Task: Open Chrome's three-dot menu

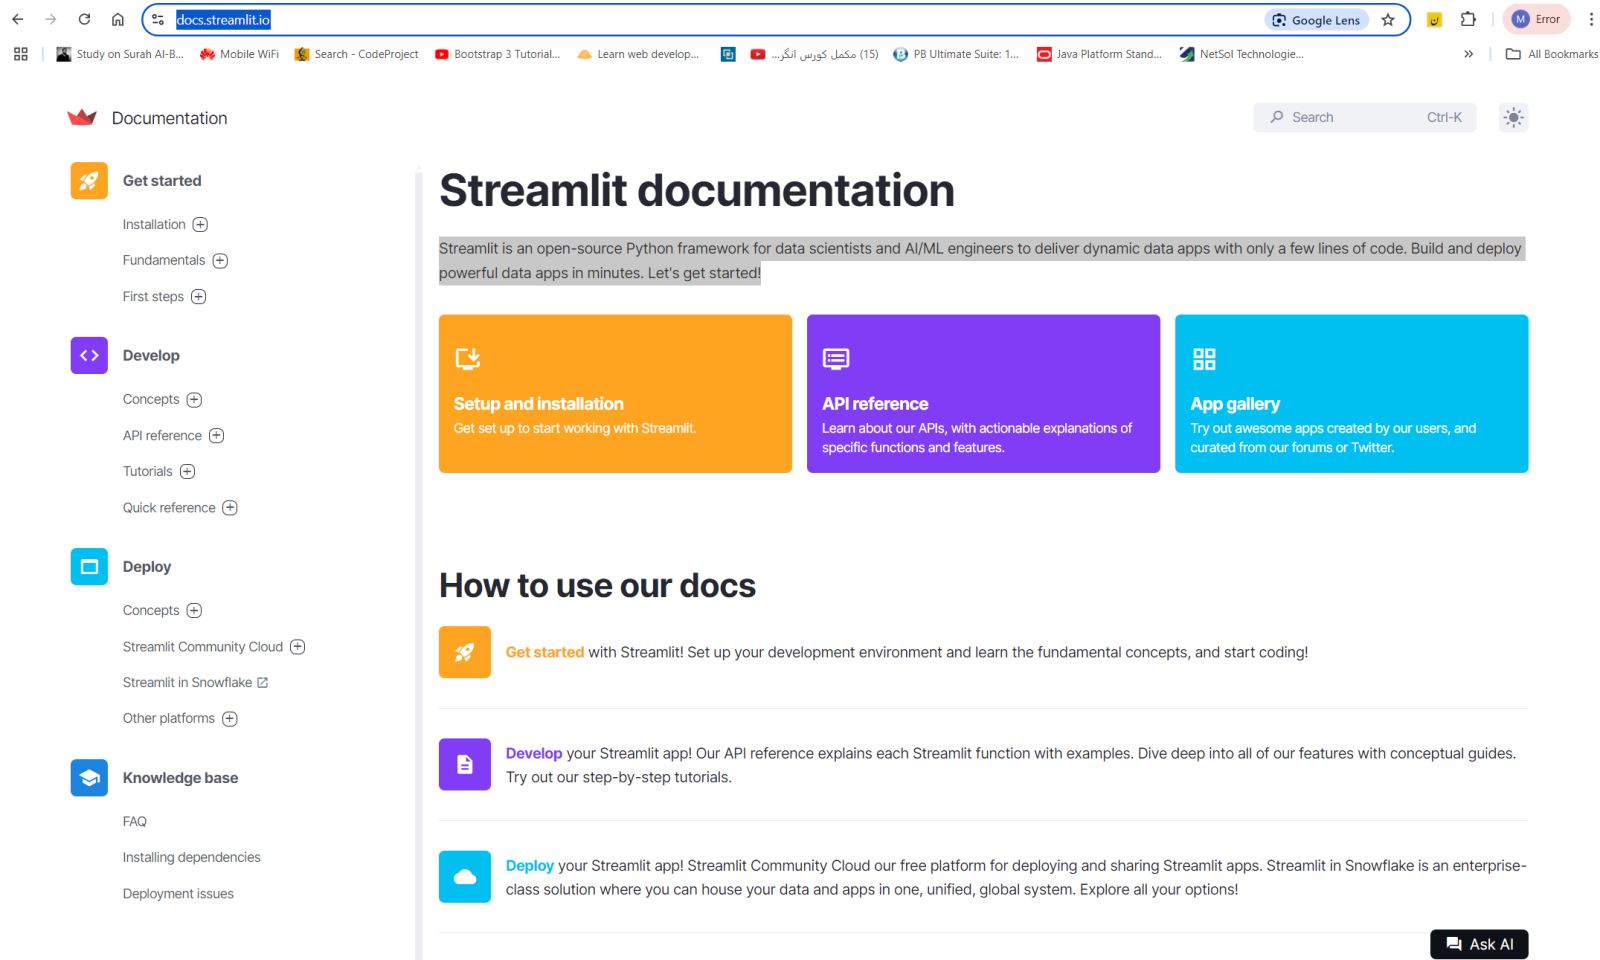Action: tap(1592, 19)
